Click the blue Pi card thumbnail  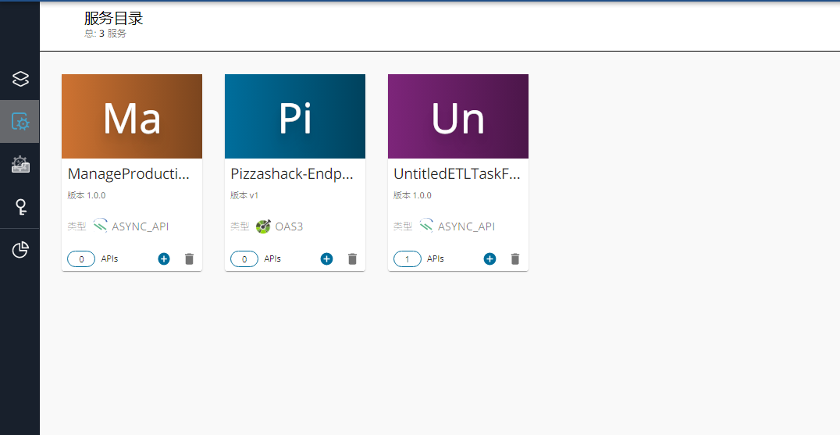295,117
